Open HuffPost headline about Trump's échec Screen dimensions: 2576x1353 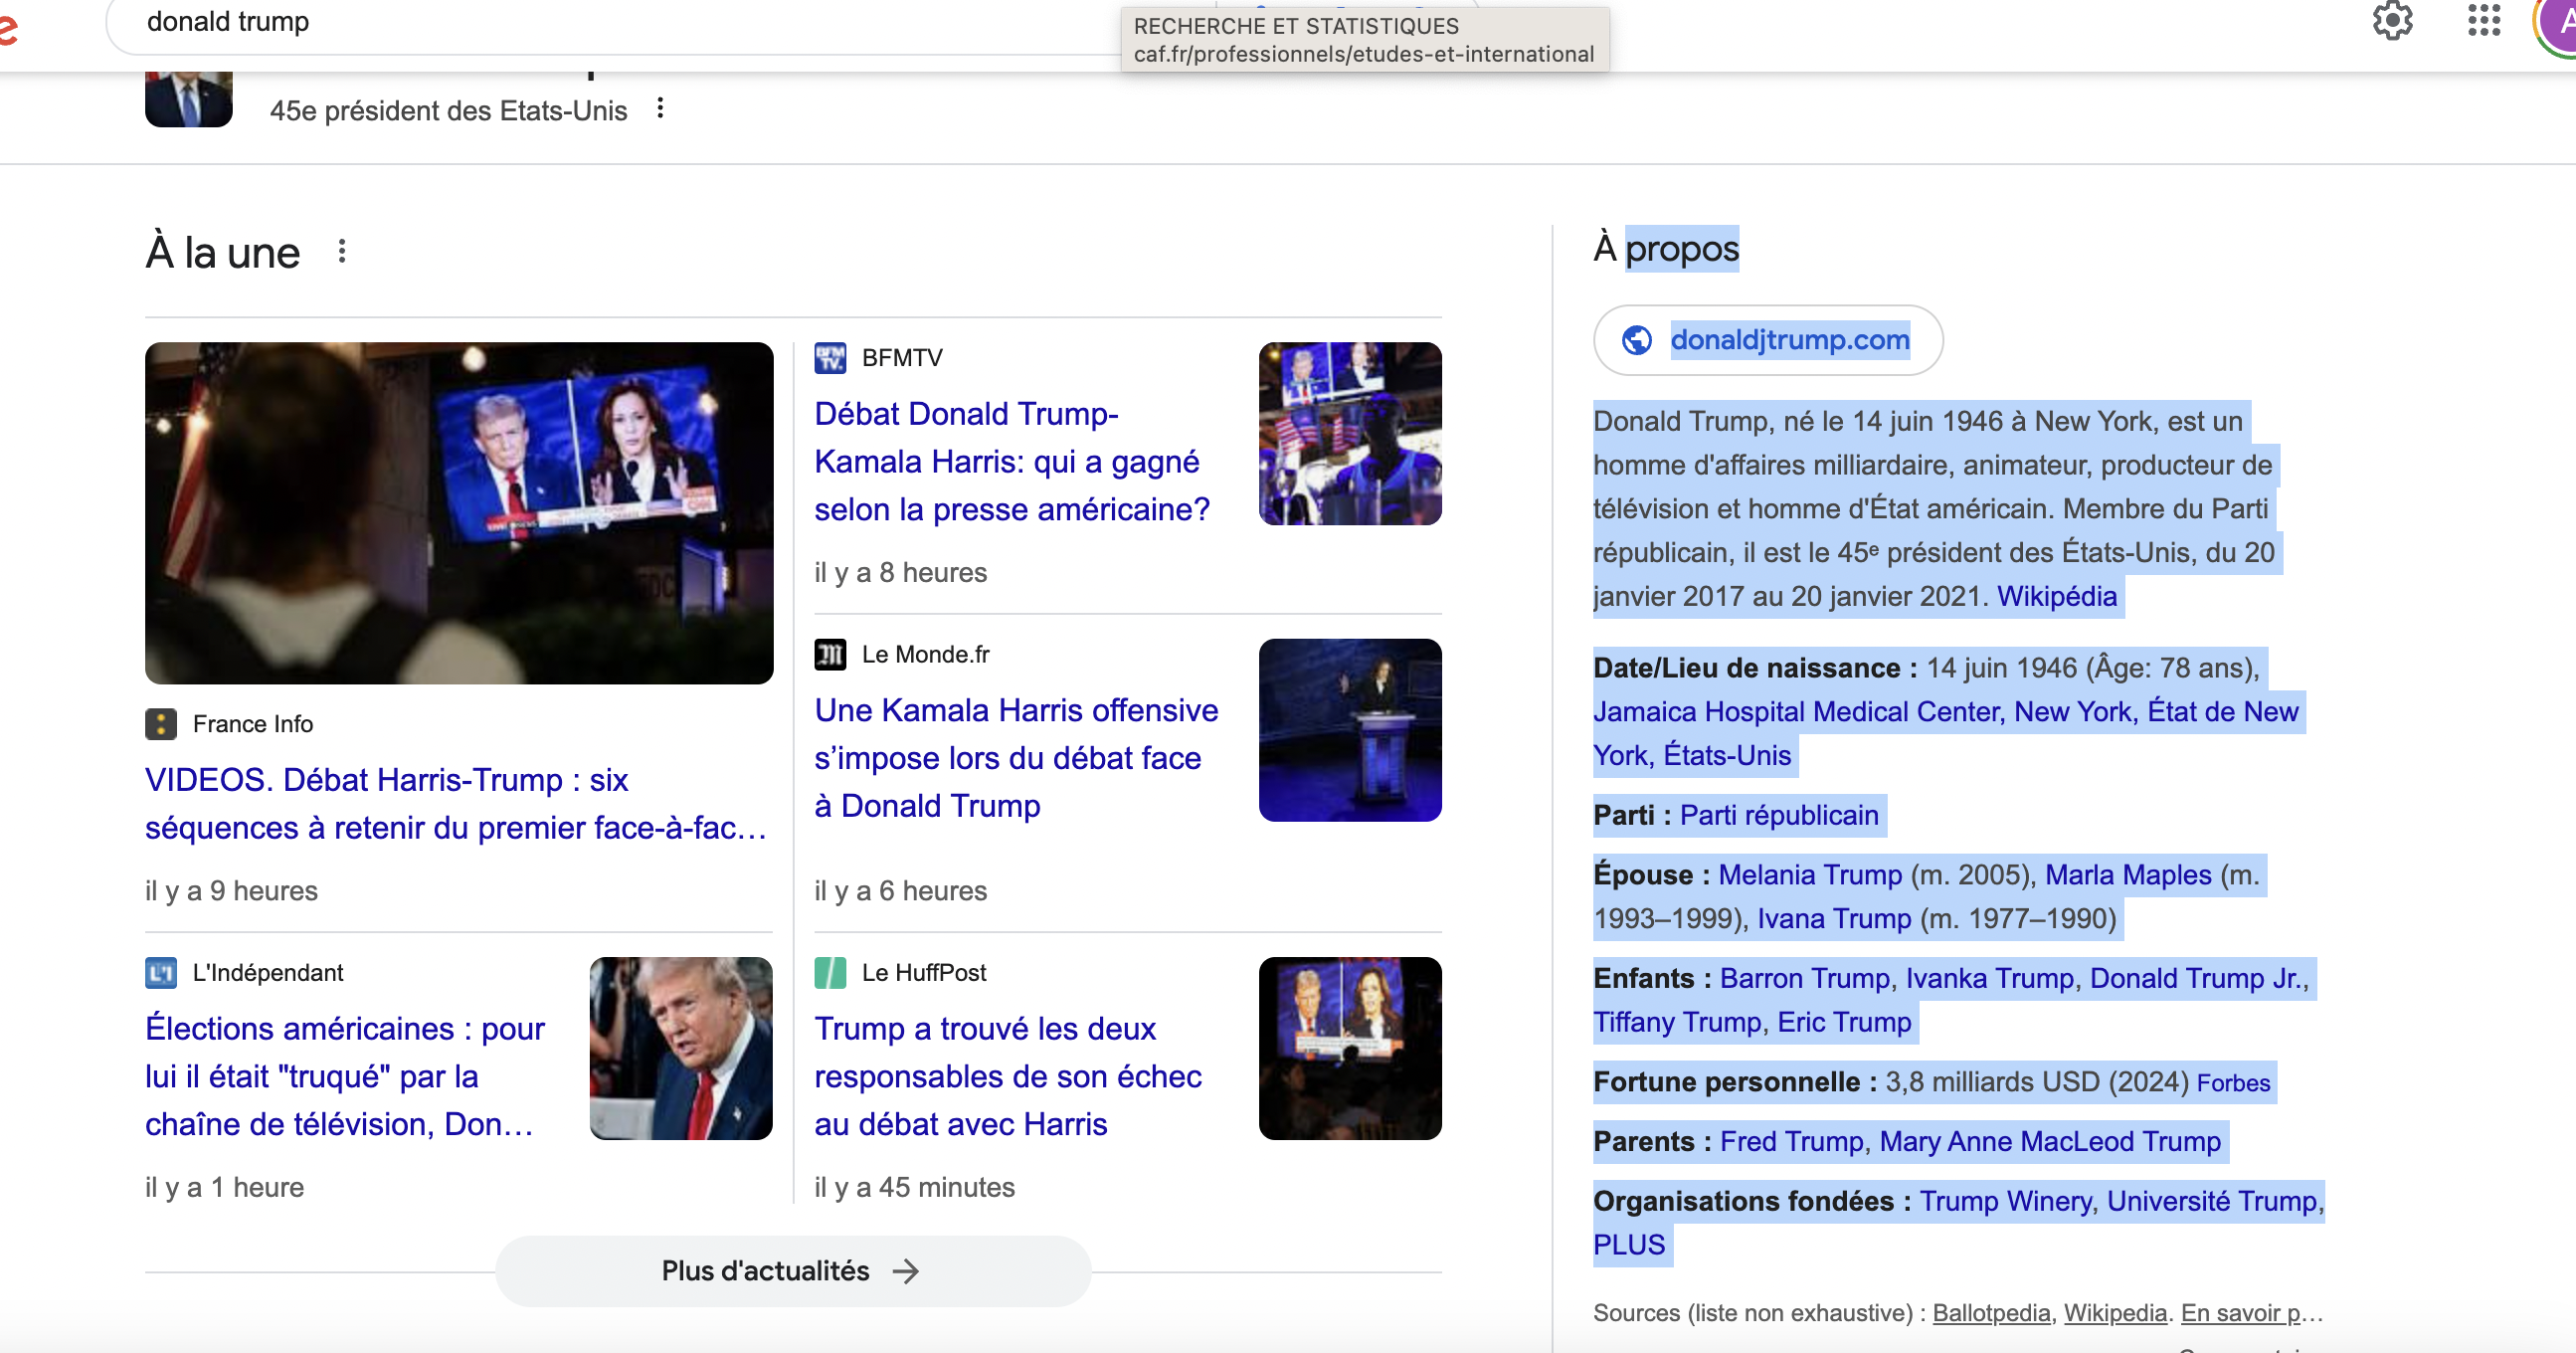(x=1008, y=1077)
